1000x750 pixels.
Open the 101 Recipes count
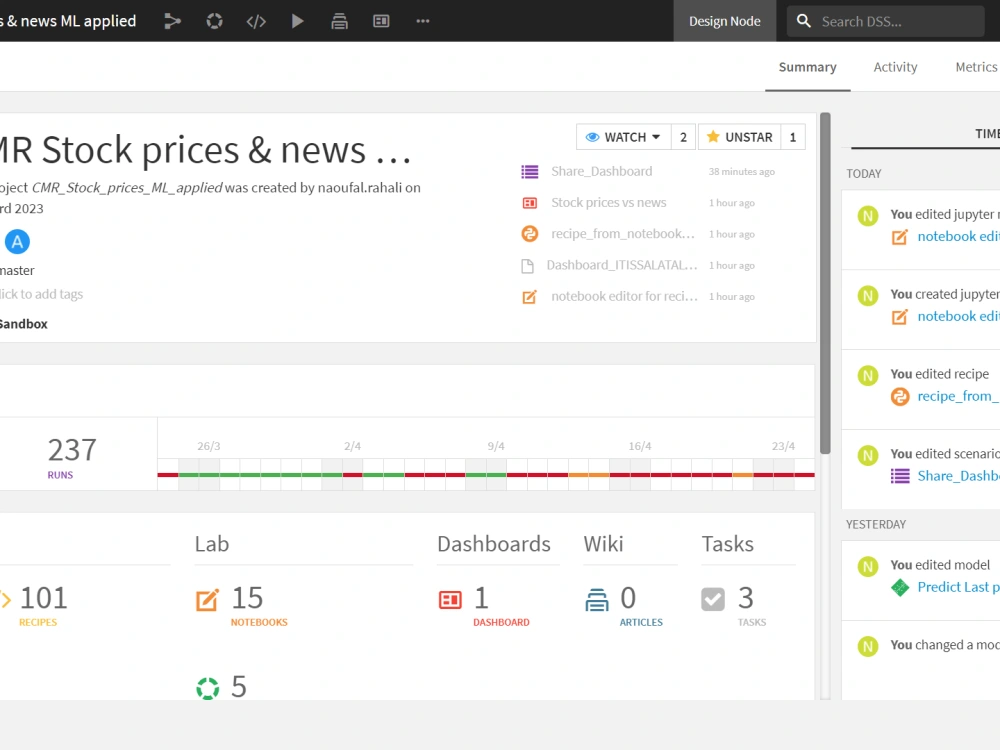(x=43, y=598)
